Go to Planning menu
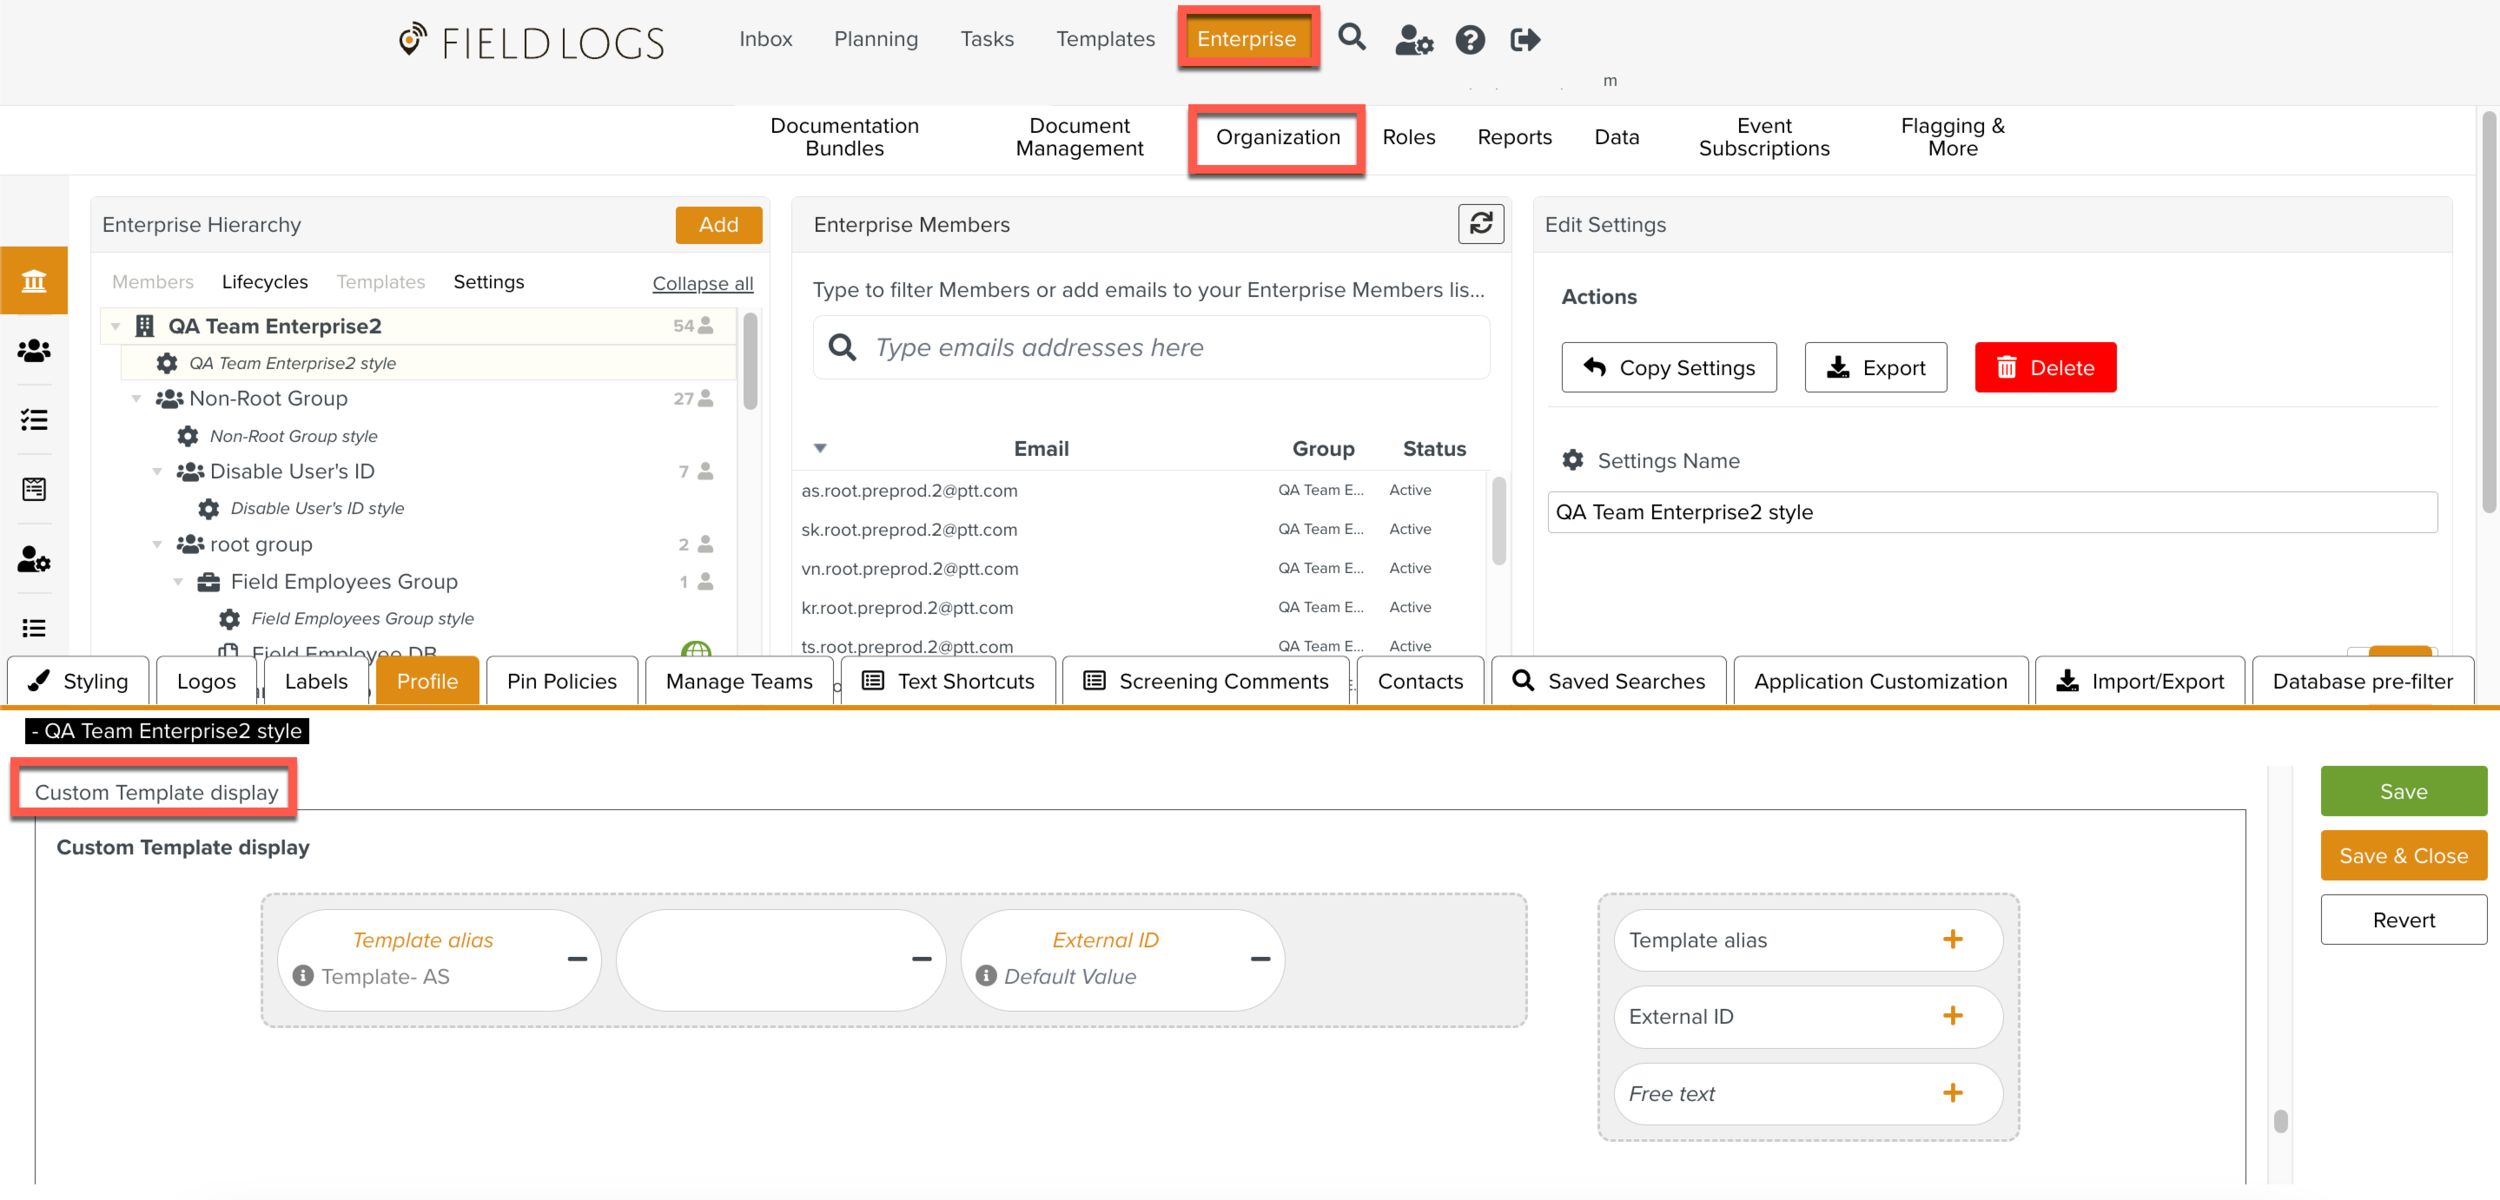The height and width of the screenshot is (1200, 2500). tap(876, 39)
